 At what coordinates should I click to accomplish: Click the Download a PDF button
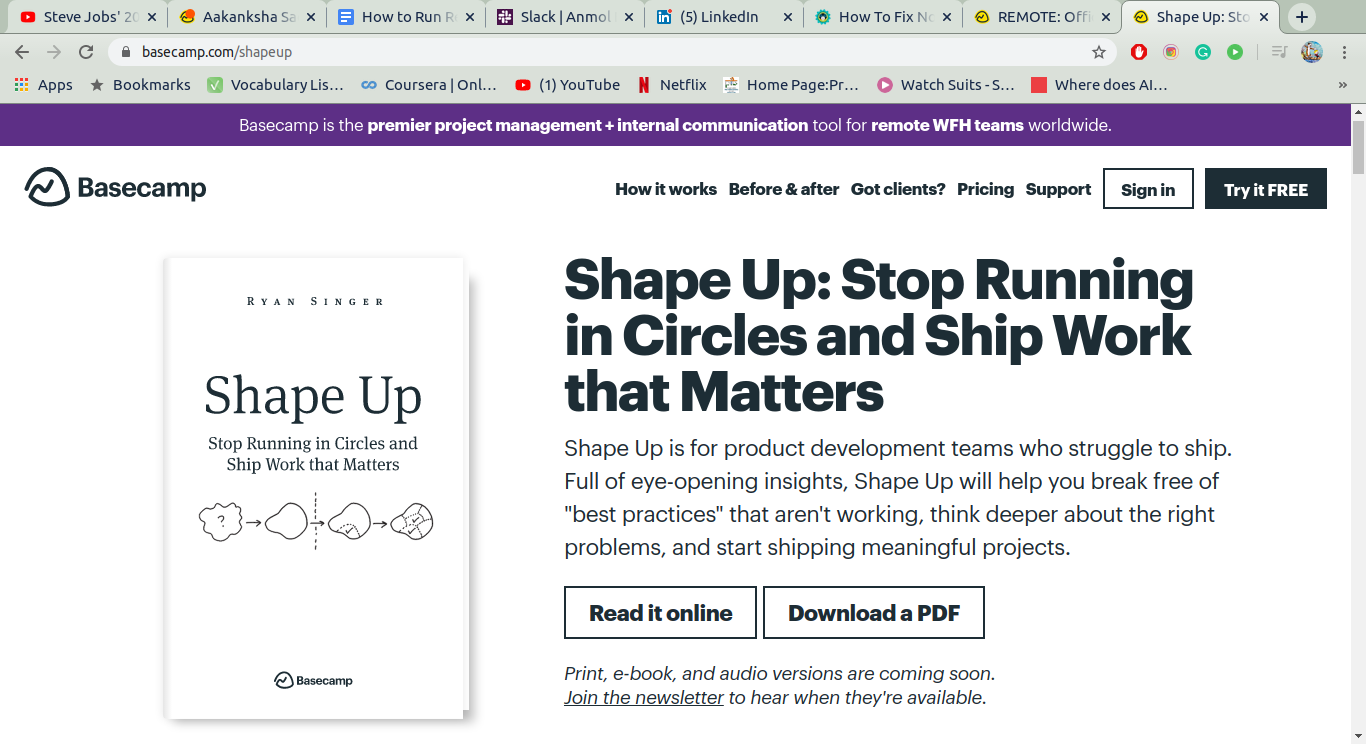point(874,613)
